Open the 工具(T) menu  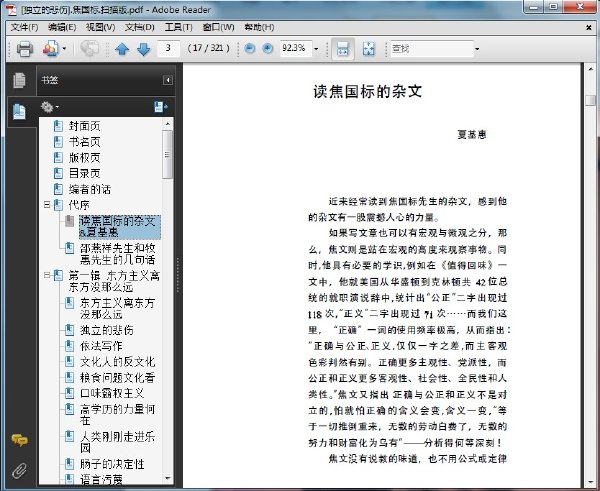pyautogui.click(x=178, y=27)
